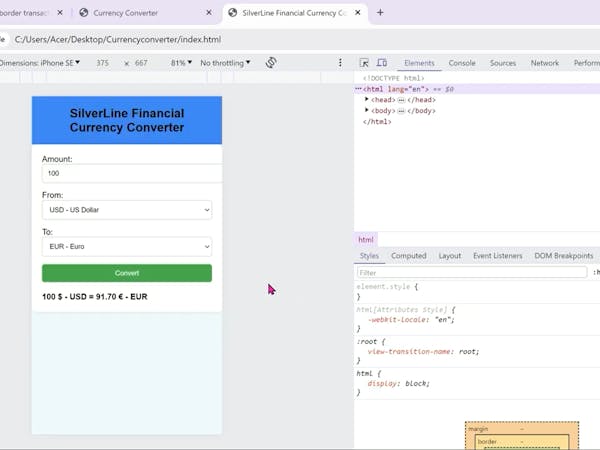Open the Event Listeners sub-tab
The width and height of the screenshot is (600, 450).
[497, 256]
